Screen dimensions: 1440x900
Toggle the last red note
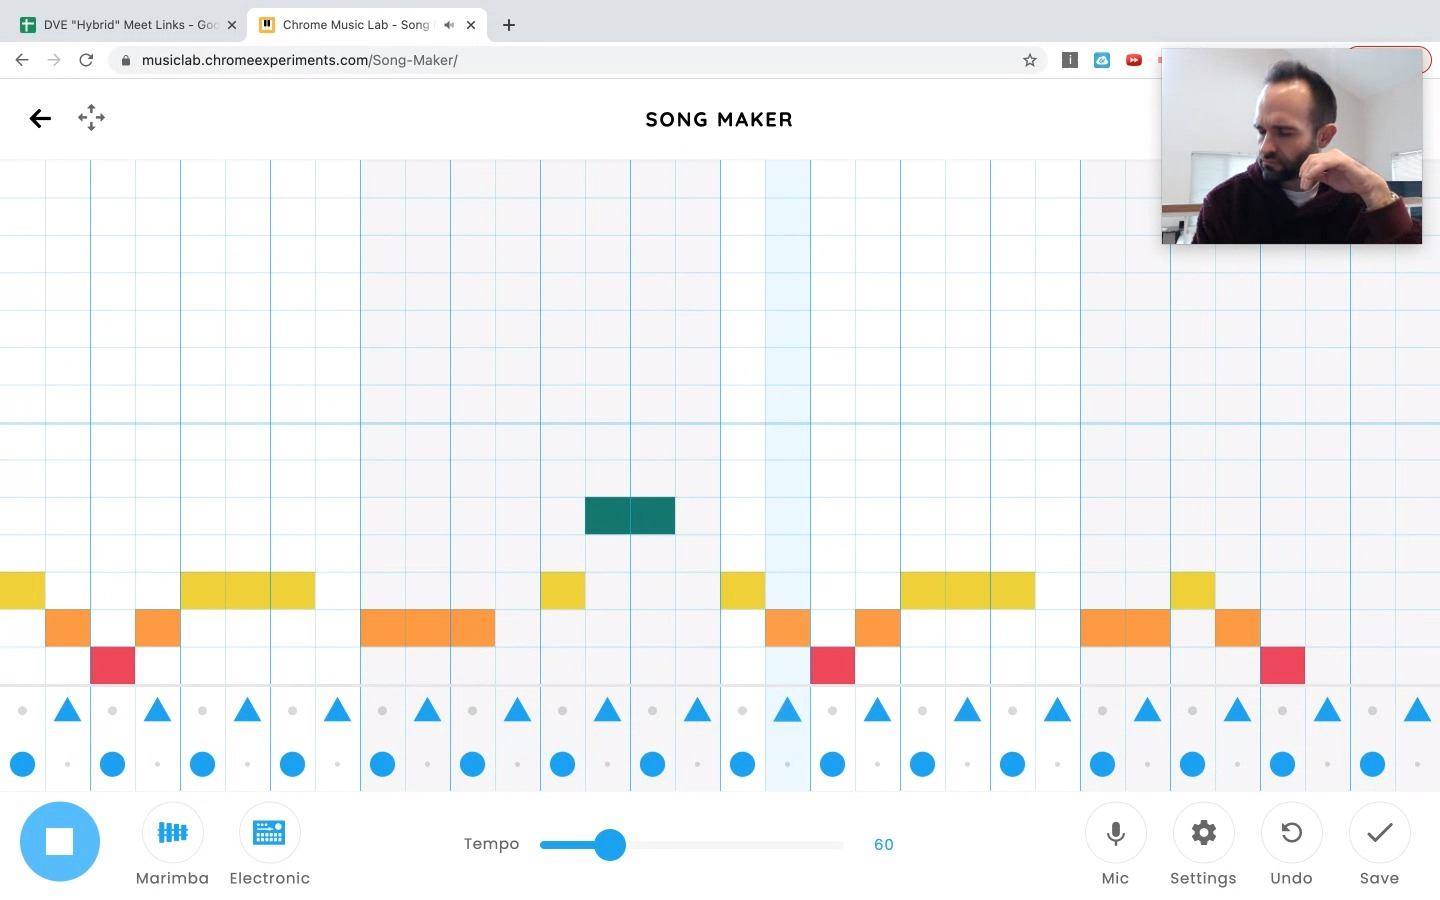[x=1283, y=665]
